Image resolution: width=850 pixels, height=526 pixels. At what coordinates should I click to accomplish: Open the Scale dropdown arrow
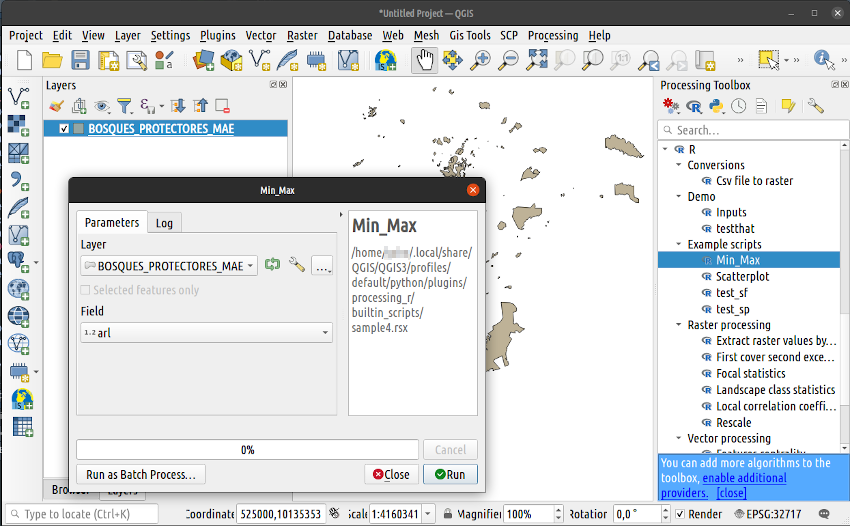[x=428, y=514]
